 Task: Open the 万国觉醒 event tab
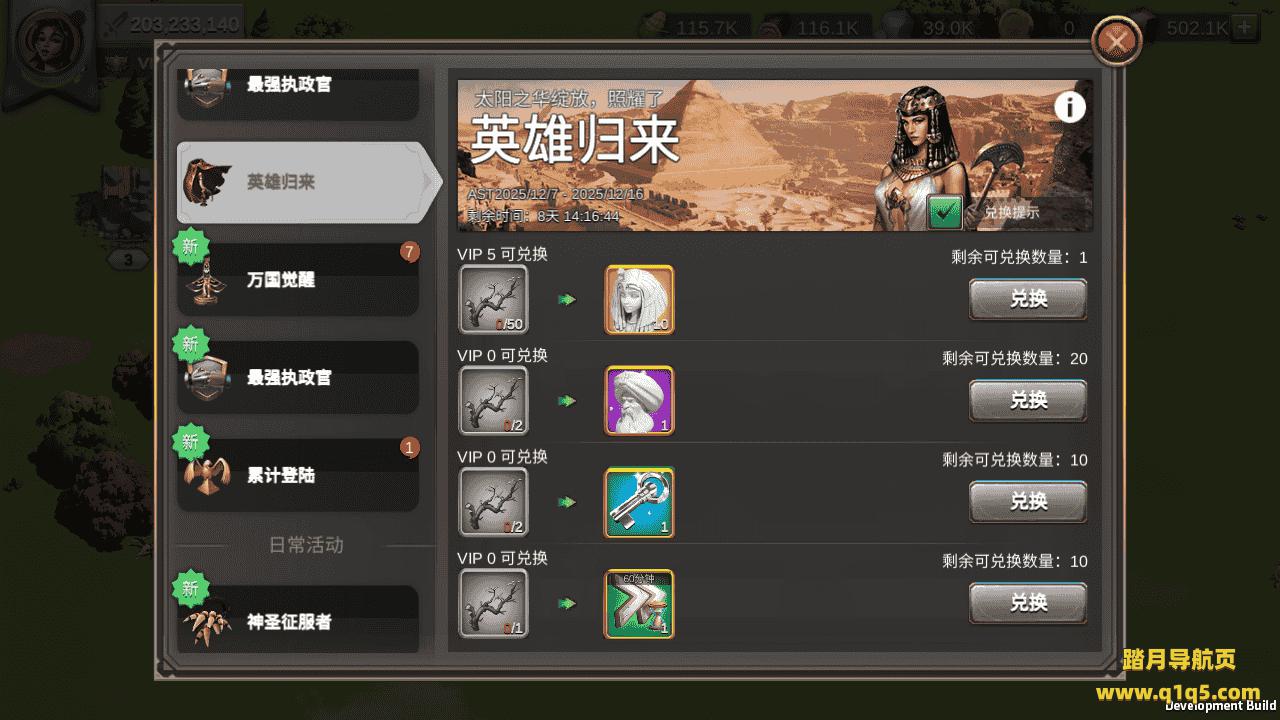click(x=298, y=279)
